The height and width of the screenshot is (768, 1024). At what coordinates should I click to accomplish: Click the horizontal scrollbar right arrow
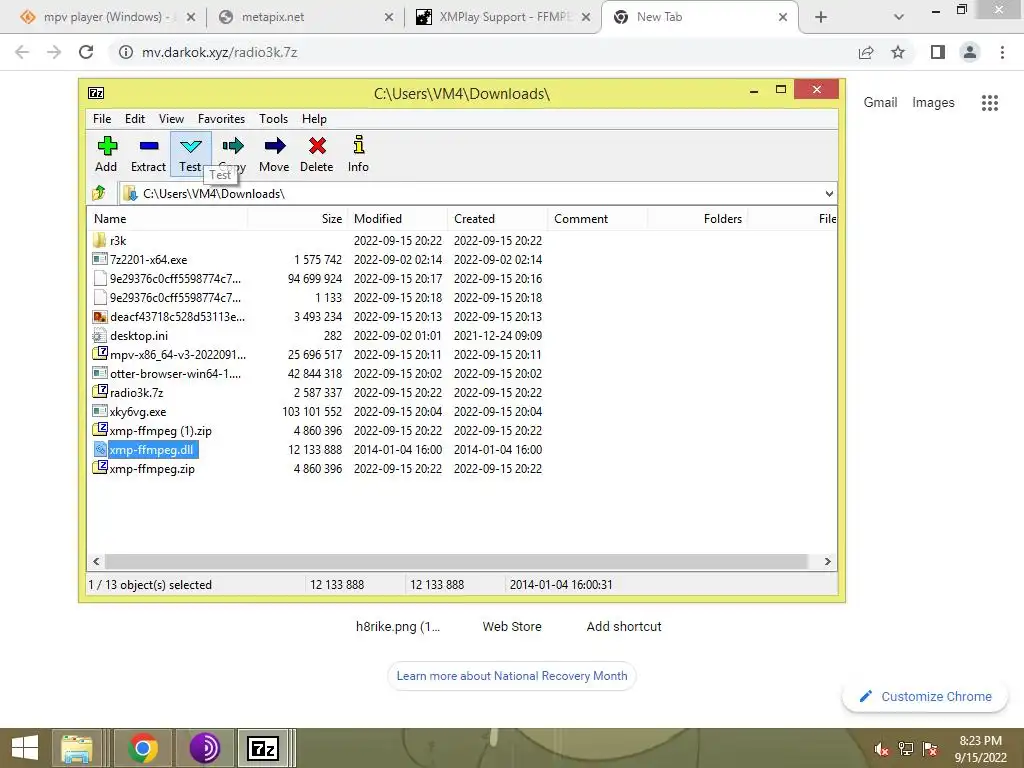[827, 562]
